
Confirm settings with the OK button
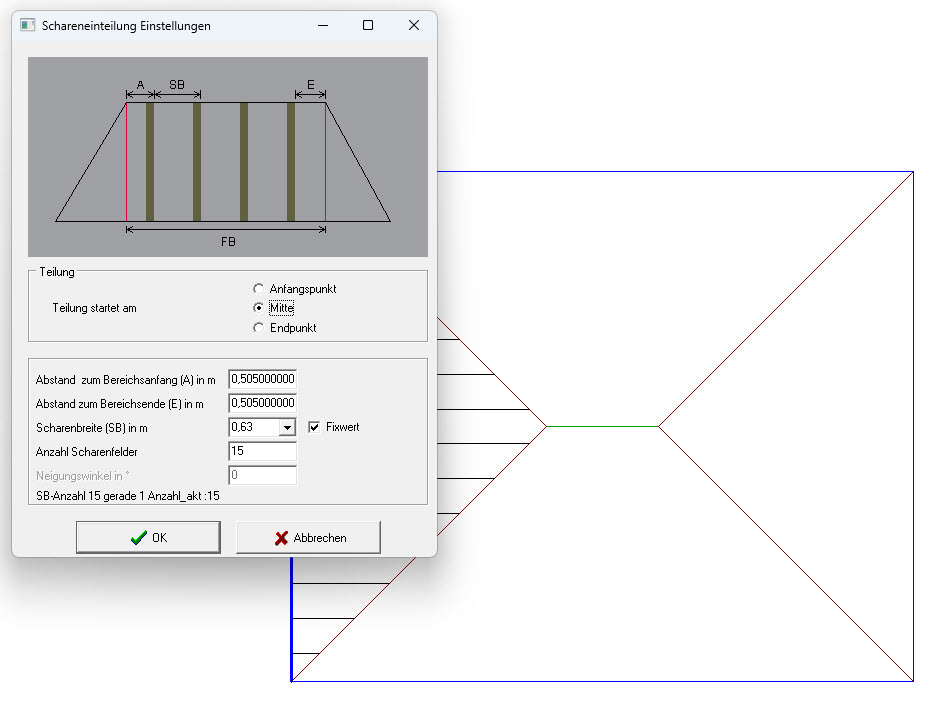point(148,538)
